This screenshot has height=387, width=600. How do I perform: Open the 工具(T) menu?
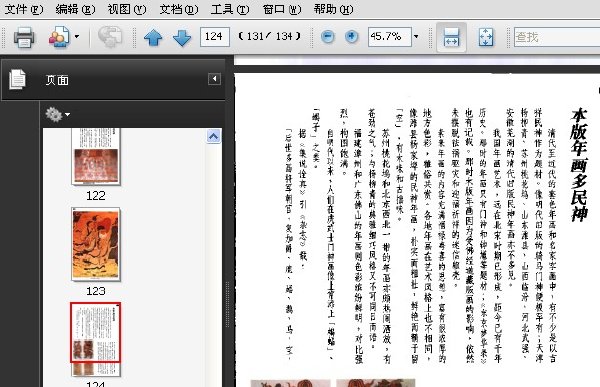pos(230,9)
